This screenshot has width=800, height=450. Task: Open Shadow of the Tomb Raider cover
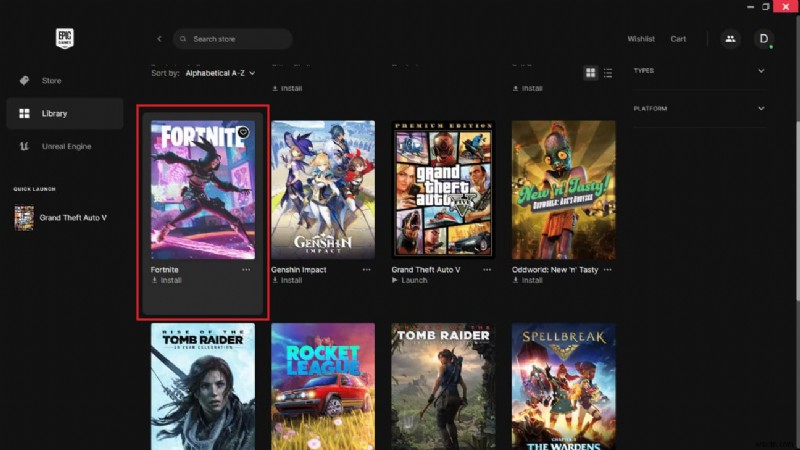443,386
